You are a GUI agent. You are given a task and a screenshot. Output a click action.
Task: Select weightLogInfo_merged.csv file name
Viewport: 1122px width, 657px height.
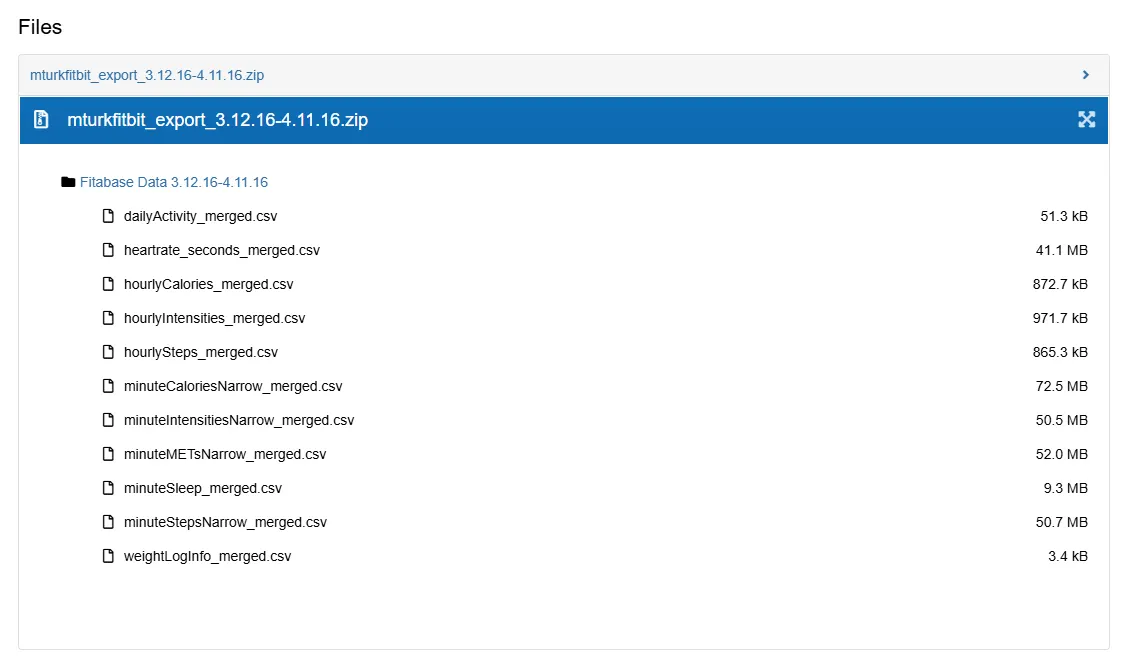208,556
